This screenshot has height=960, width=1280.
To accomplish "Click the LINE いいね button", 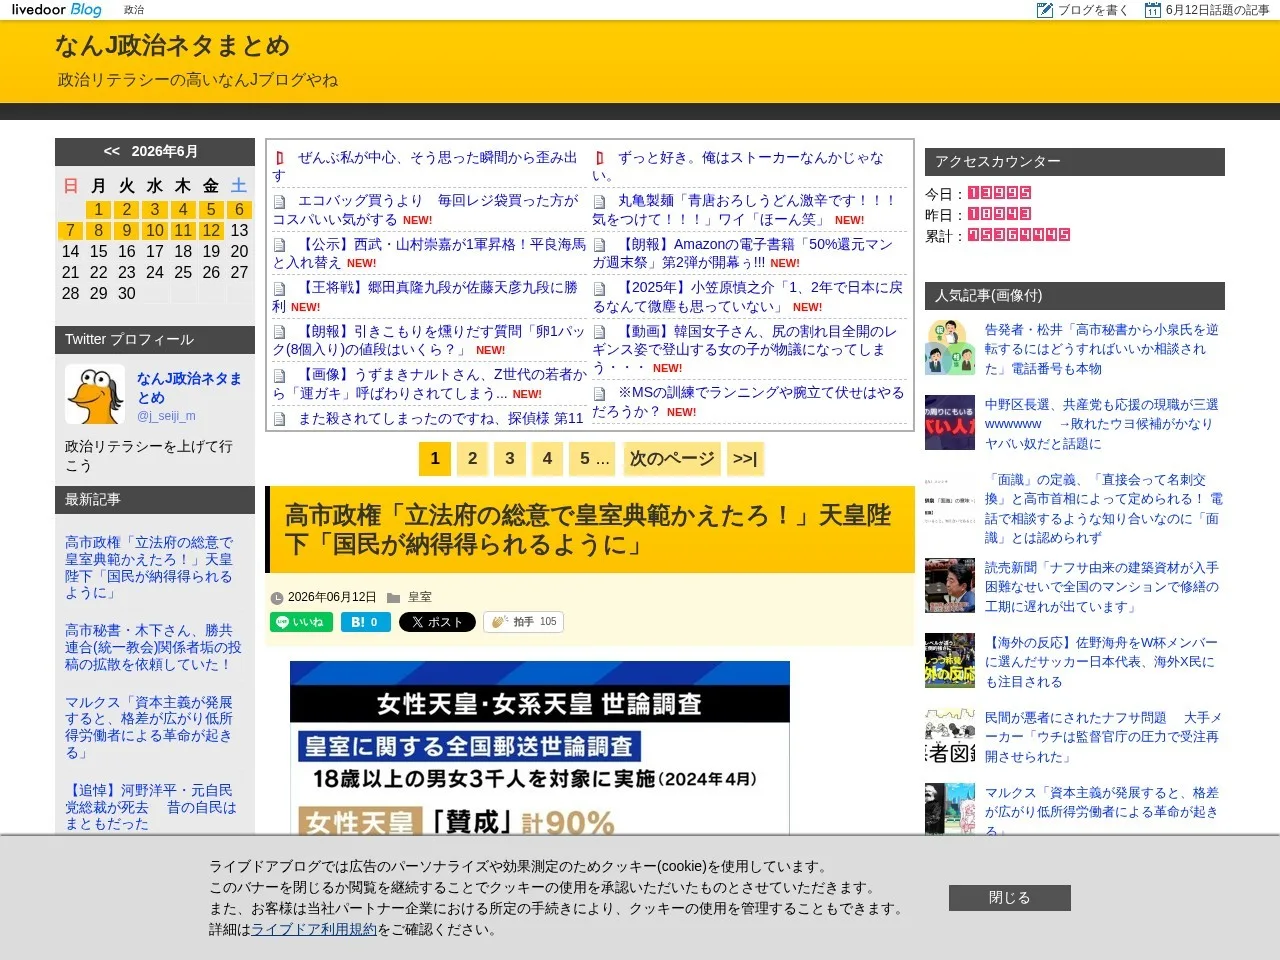I will pos(300,622).
